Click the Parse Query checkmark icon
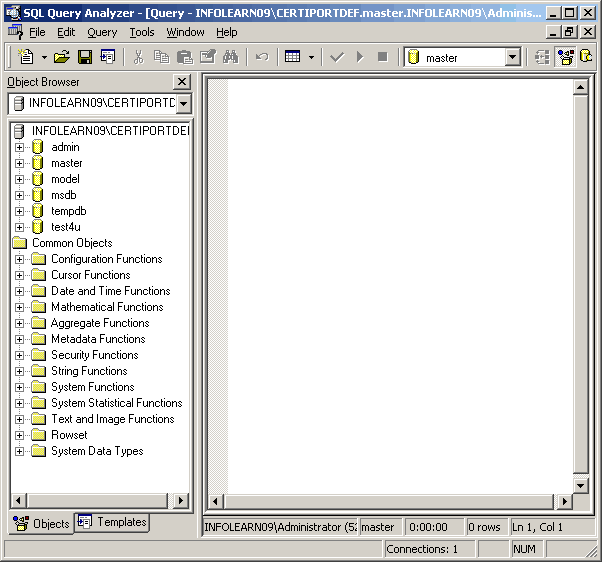This screenshot has height=562, width=602. tap(337, 57)
